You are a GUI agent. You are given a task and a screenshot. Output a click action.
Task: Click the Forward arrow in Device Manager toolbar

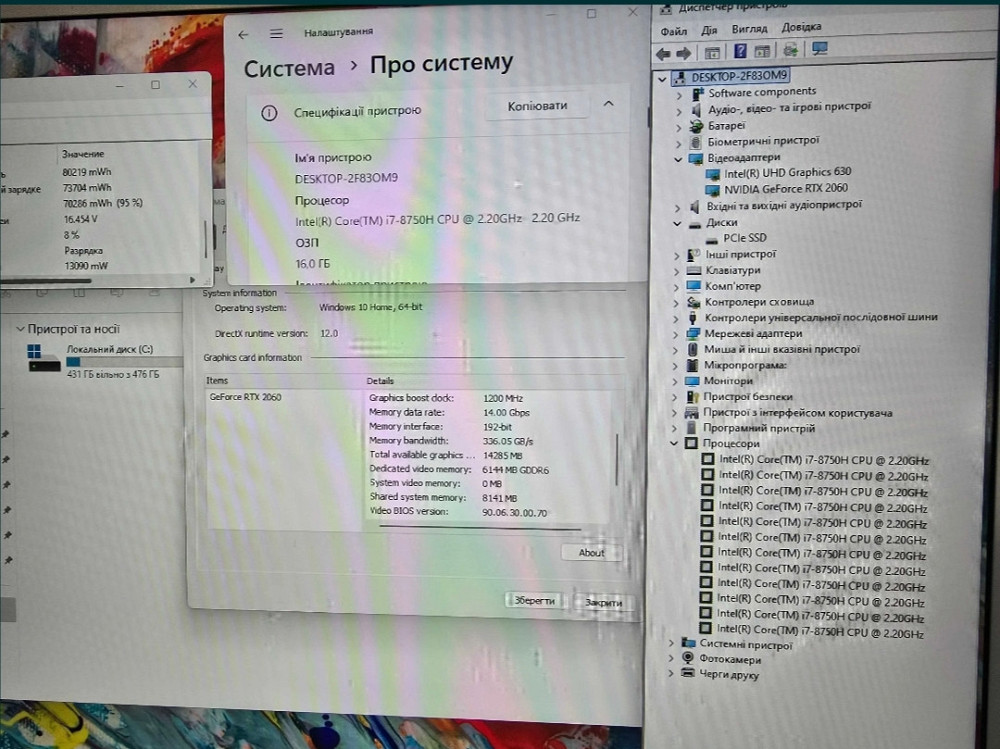tap(684, 51)
